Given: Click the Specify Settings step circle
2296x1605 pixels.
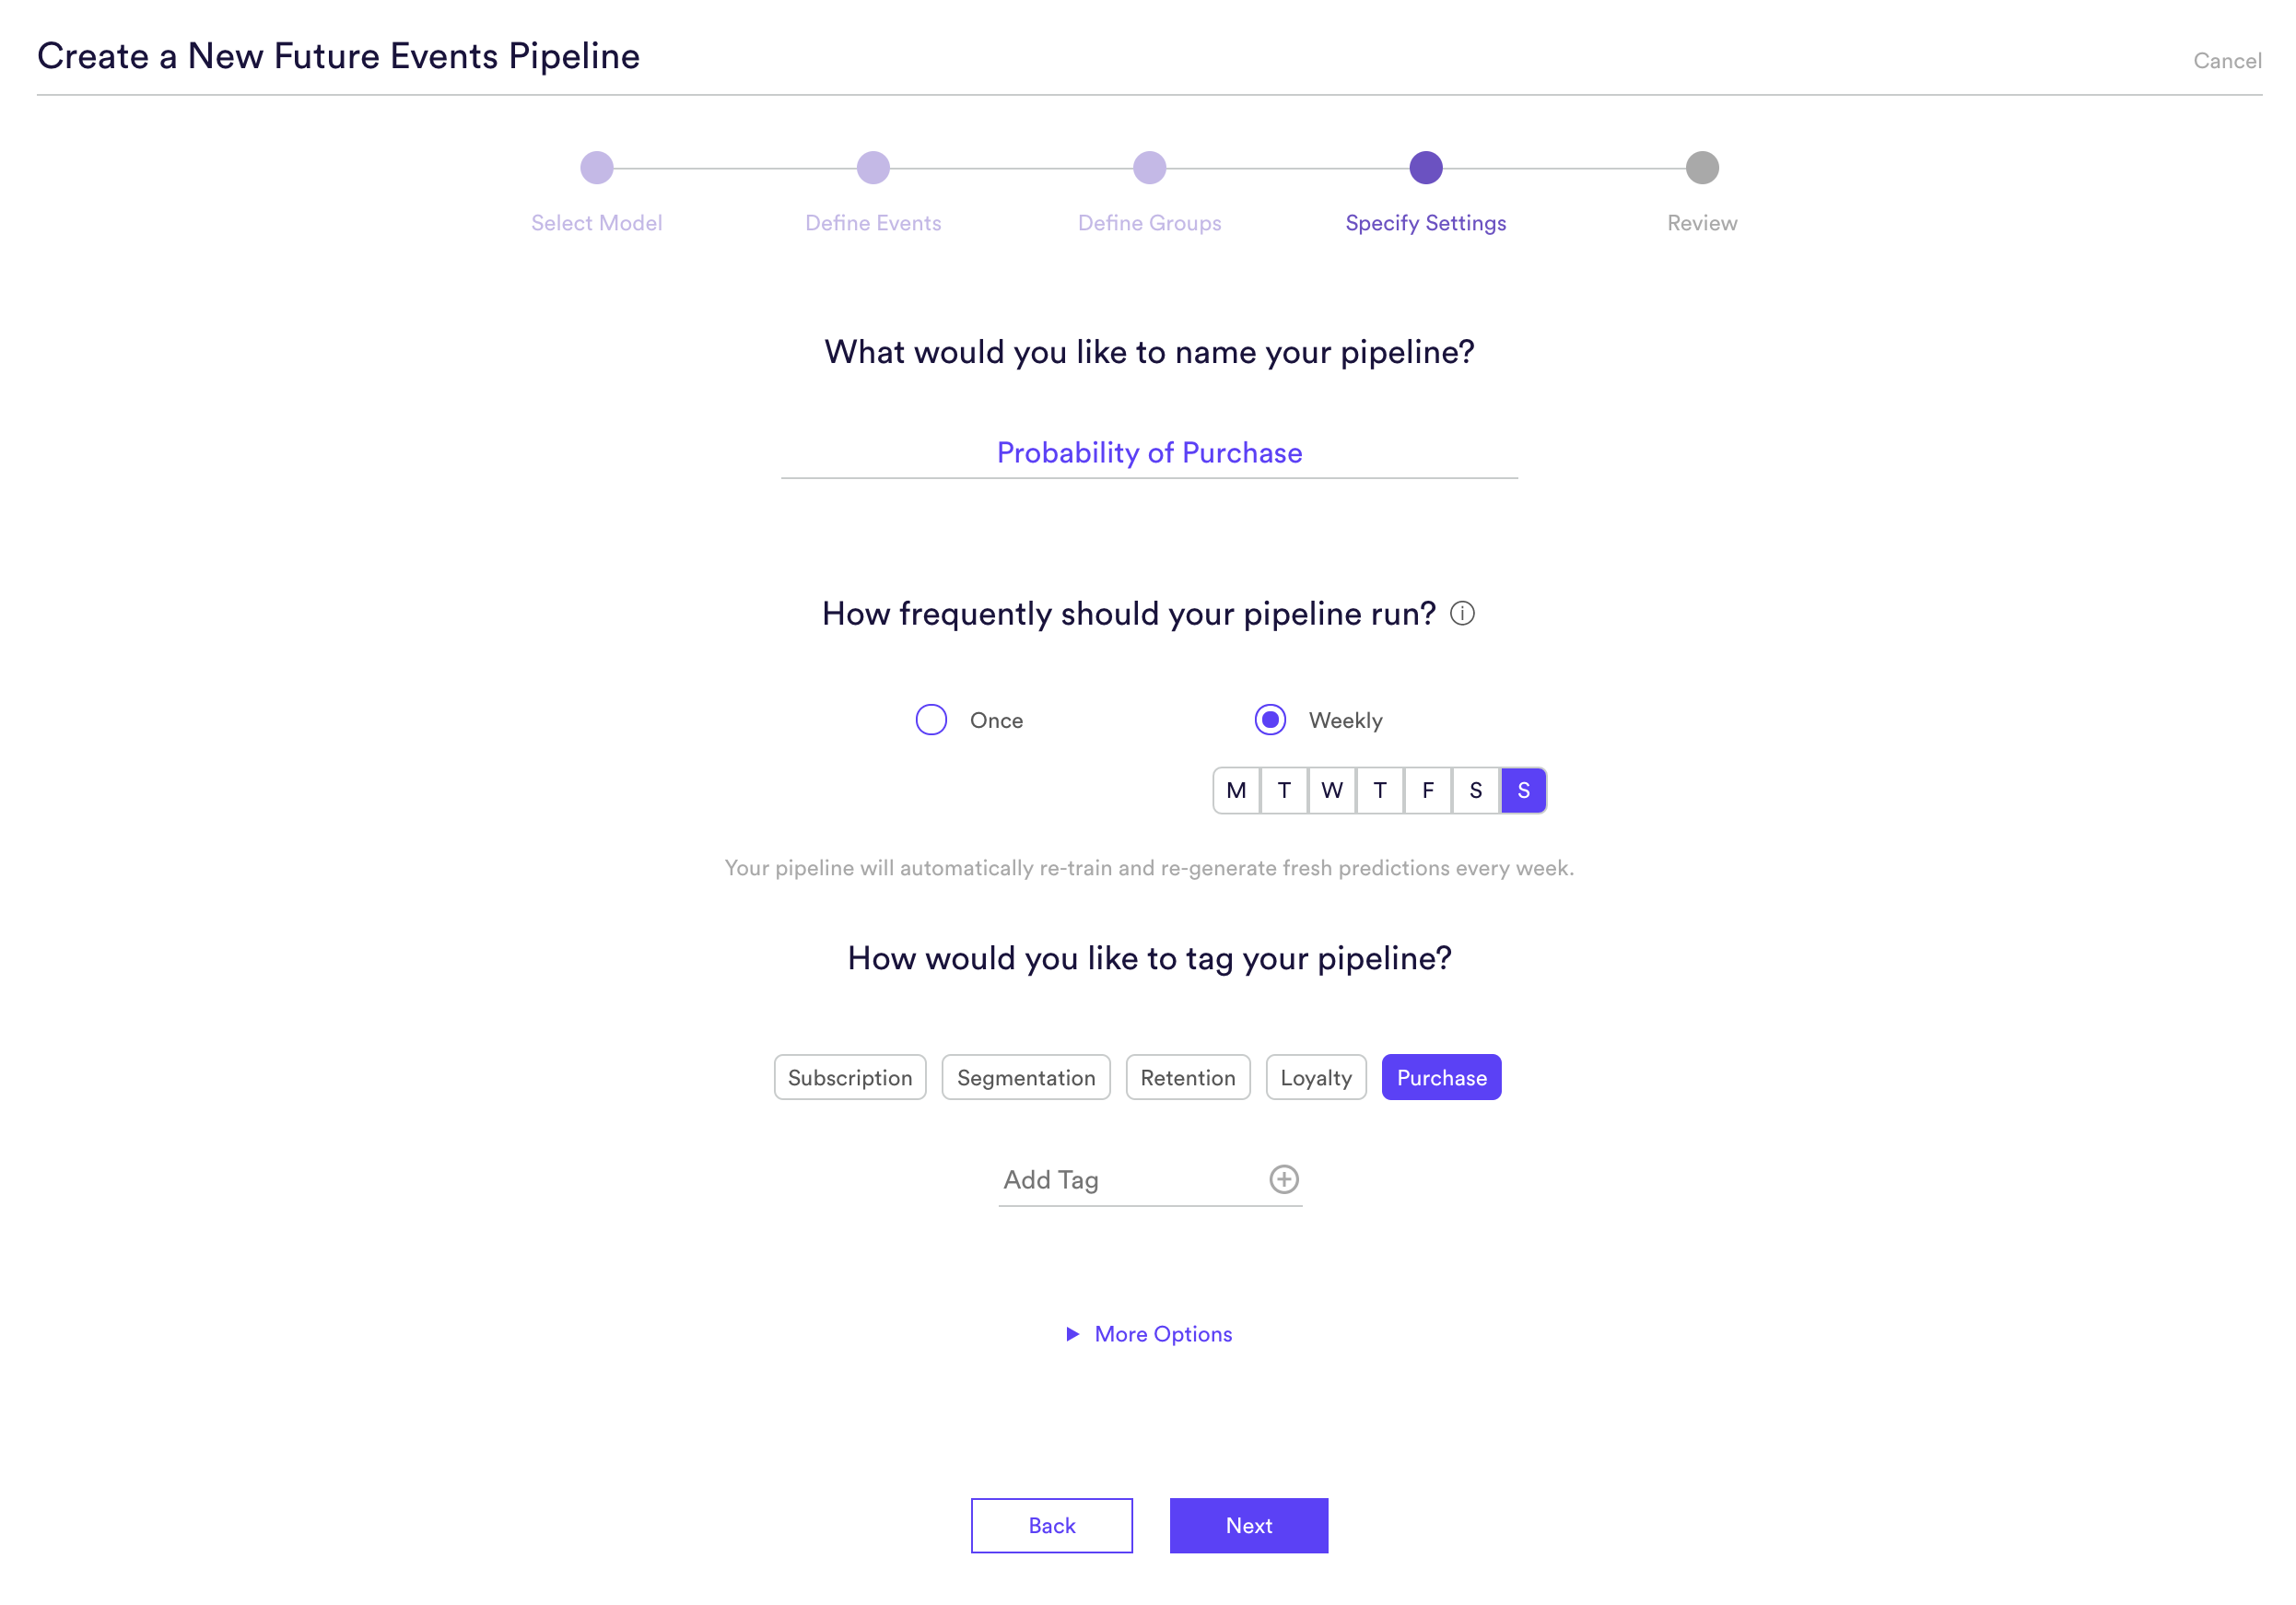Looking at the screenshot, I should click(1426, 168).
